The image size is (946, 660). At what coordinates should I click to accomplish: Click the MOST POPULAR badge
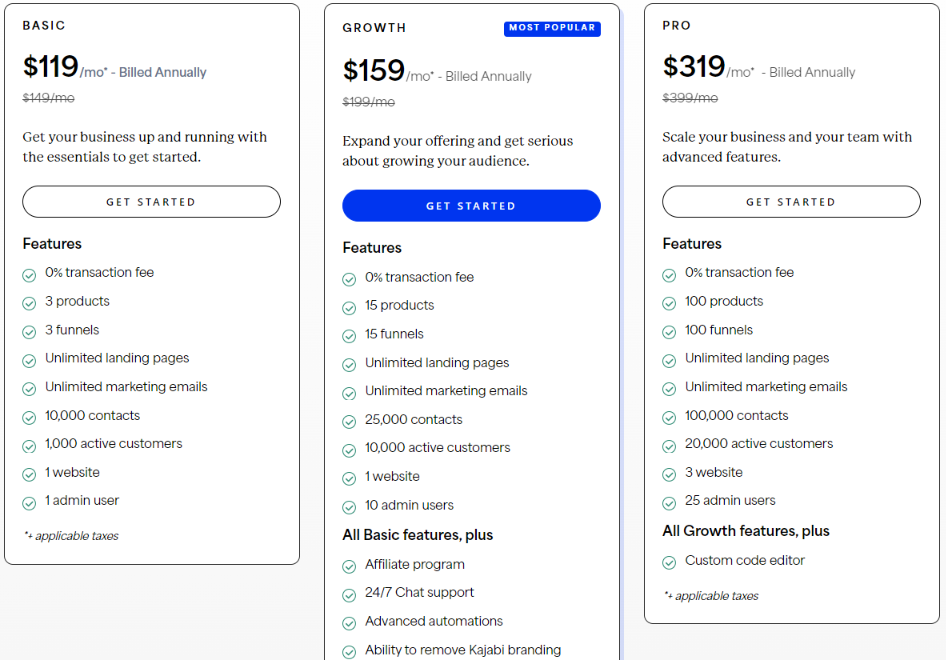(552, 28)
